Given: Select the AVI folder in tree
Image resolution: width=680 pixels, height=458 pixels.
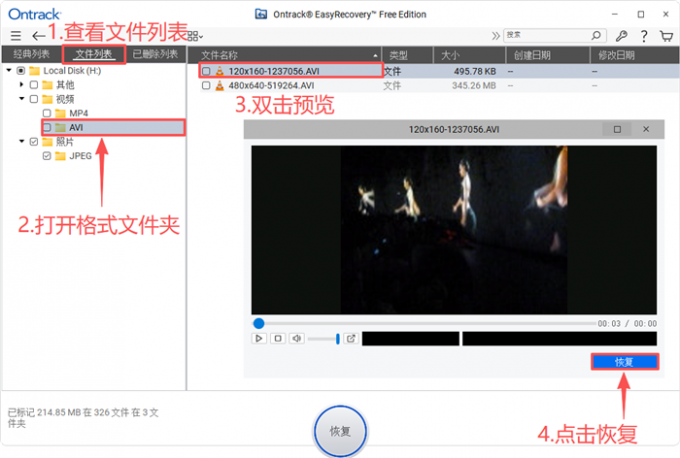Looking at the screenshot, I should (x=76, y=128).
